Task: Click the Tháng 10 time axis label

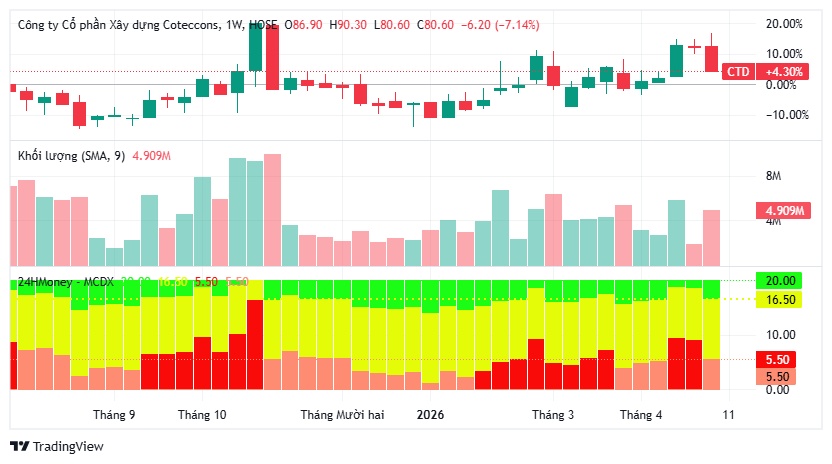Action: (202, 415)
